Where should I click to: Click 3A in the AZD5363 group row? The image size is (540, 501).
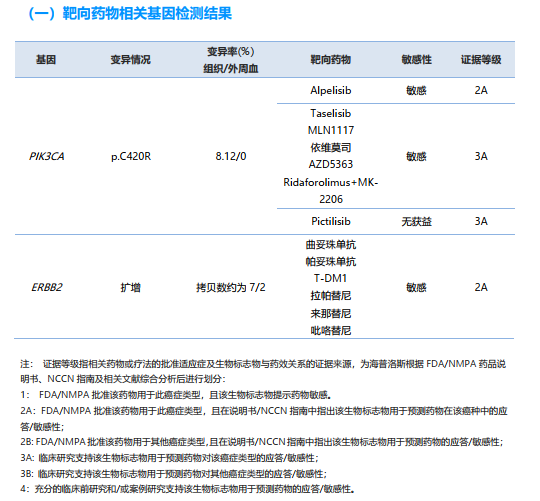coord(481,156)
